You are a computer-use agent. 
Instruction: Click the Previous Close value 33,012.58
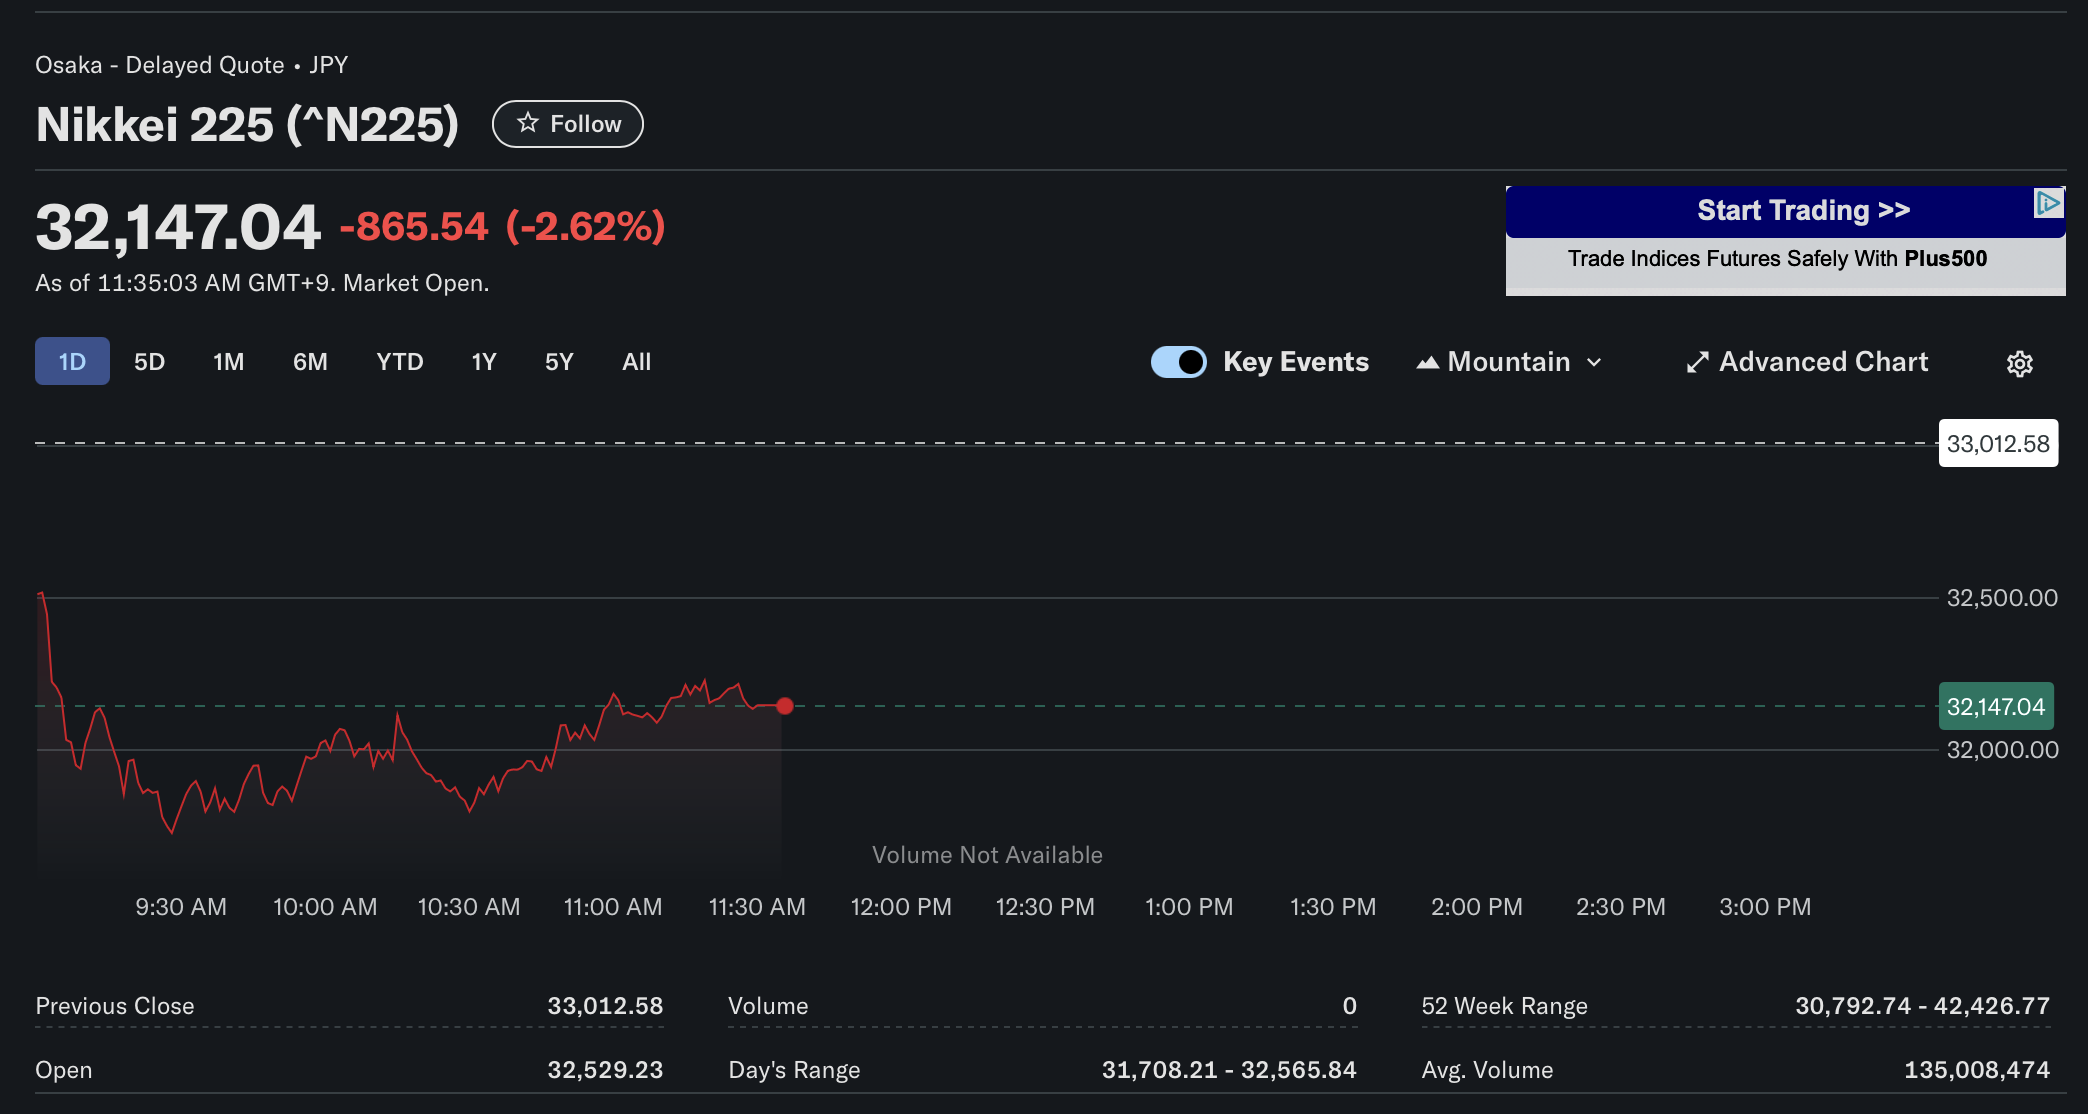[605, 1006]
